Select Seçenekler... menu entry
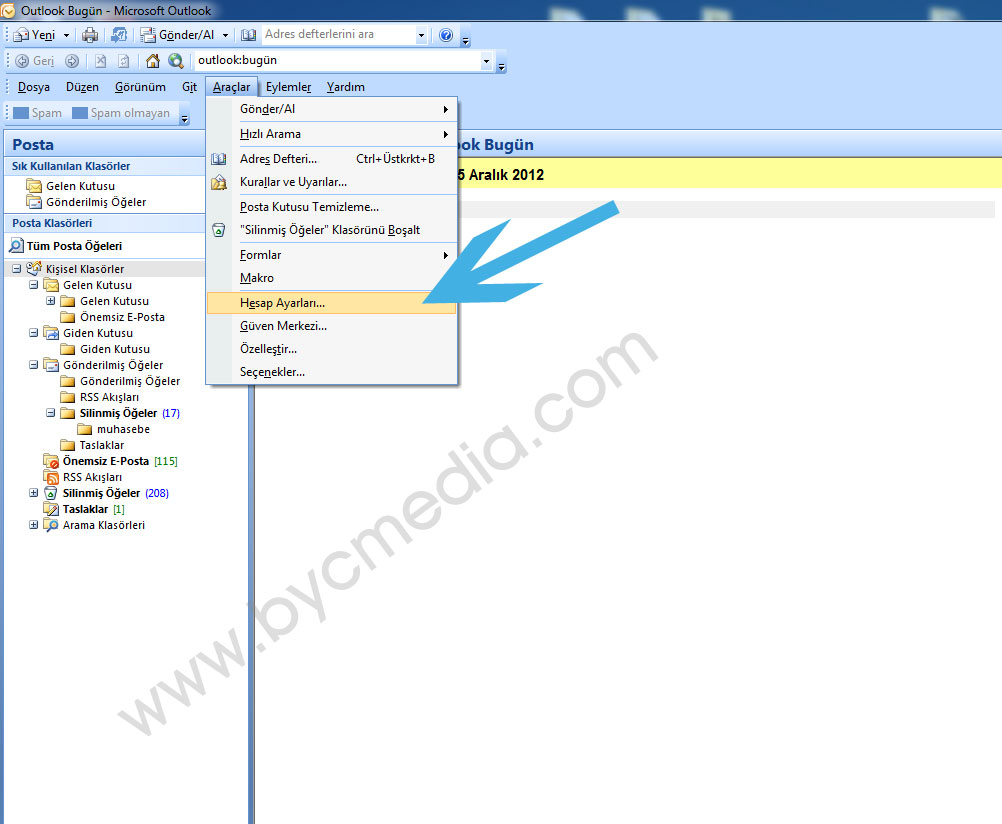1002x824 pixels. pos(332,372)
